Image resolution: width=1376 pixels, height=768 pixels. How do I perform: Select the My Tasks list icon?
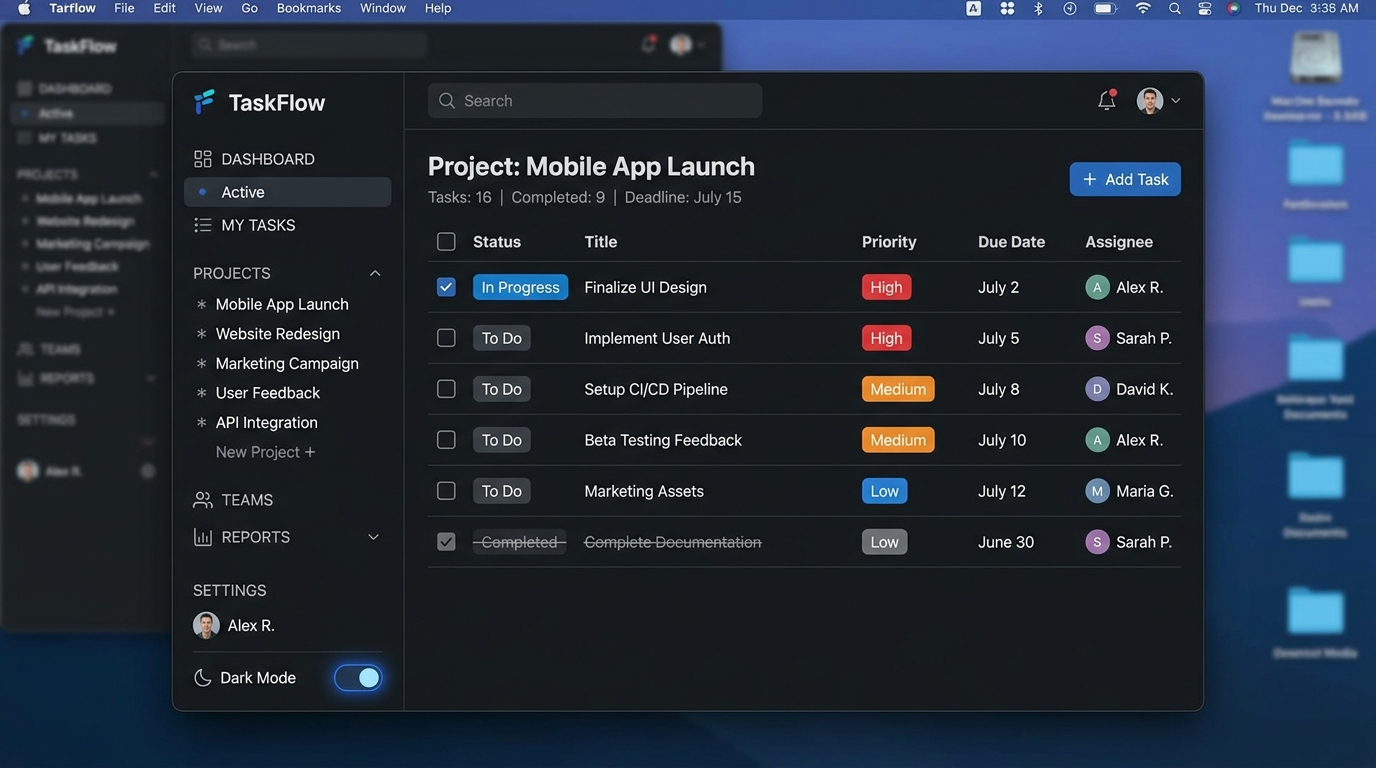tap(202, 224)
